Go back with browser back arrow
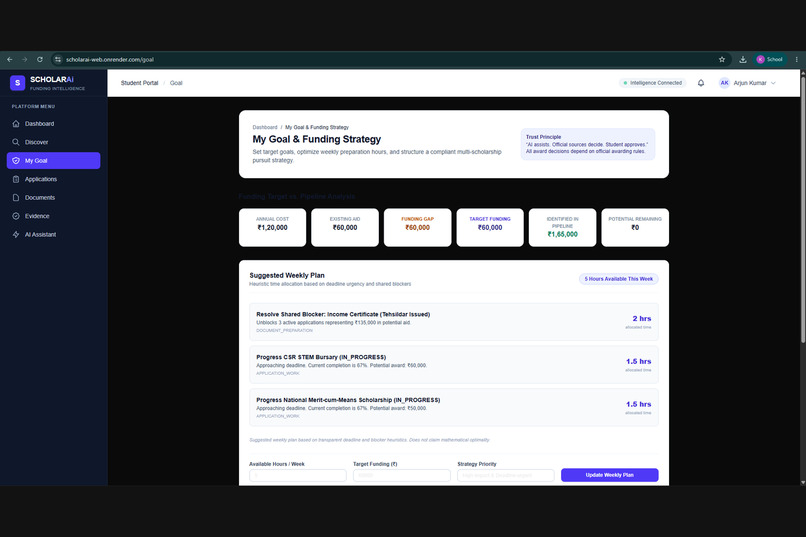 pyautogui.click(x=10, y=60)
